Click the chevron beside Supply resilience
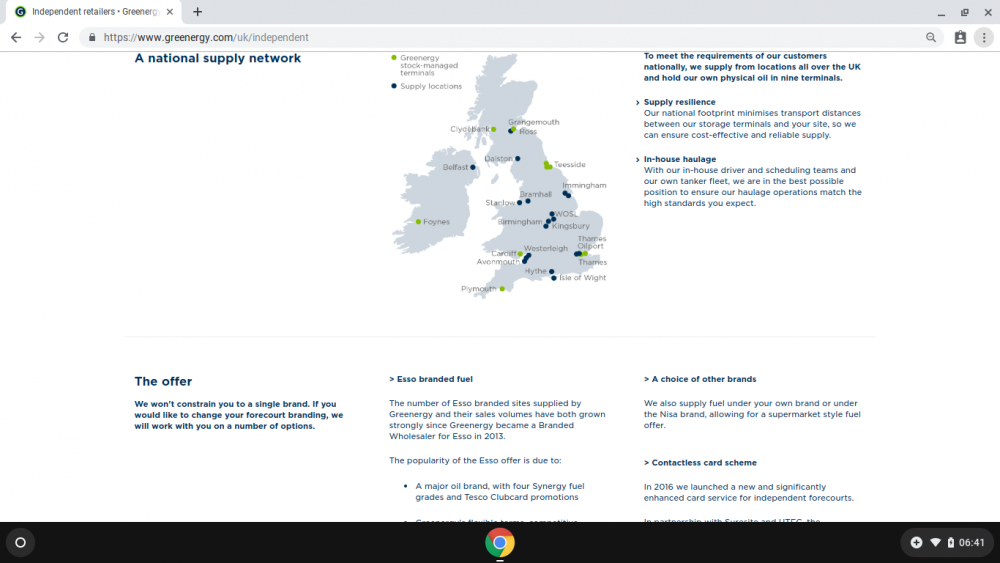 tap(637, 103)
